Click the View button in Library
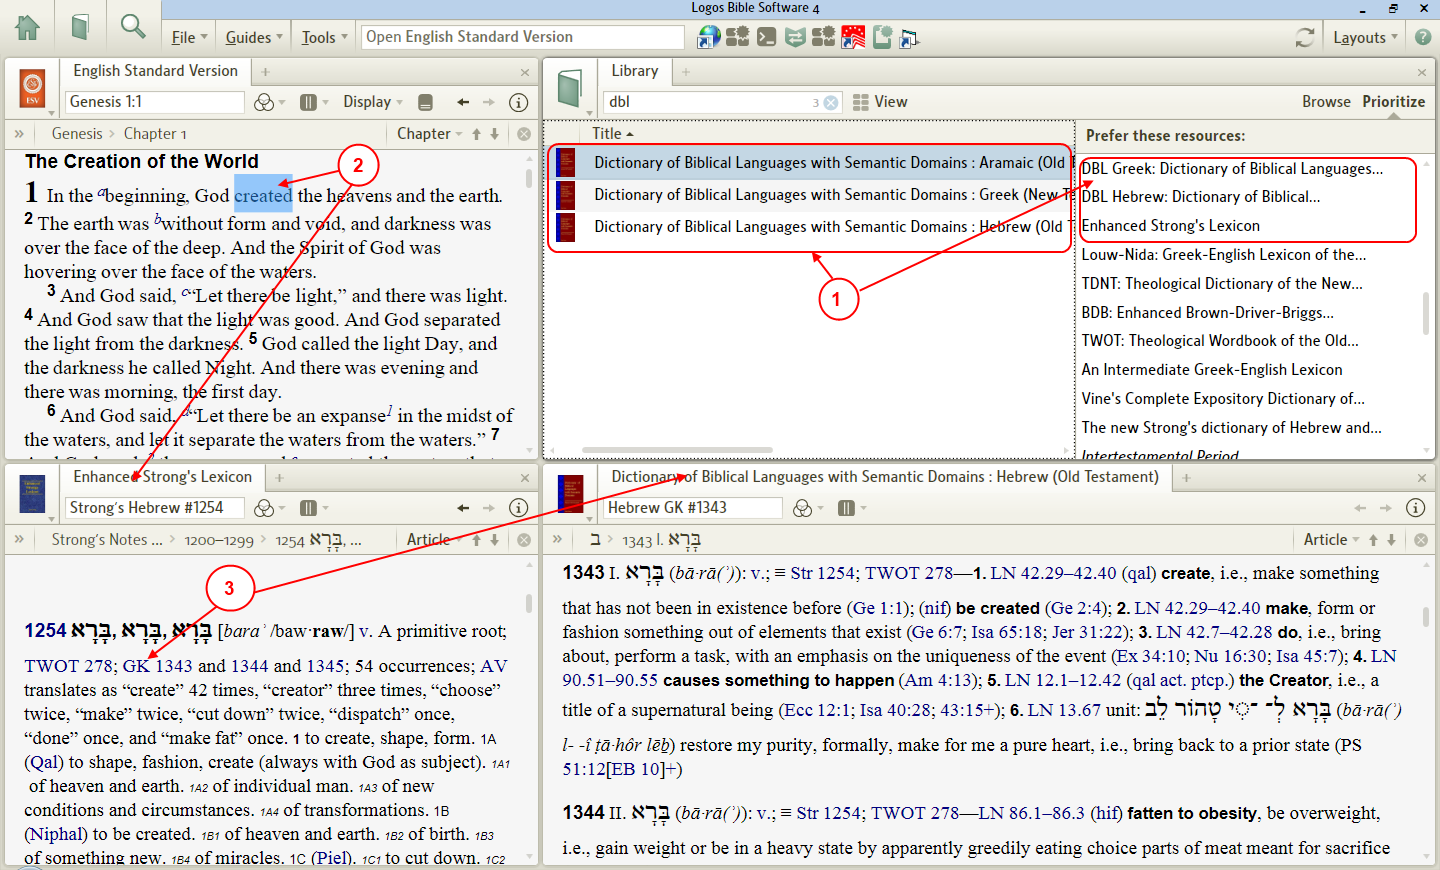1440x870 pixels. 880,102
